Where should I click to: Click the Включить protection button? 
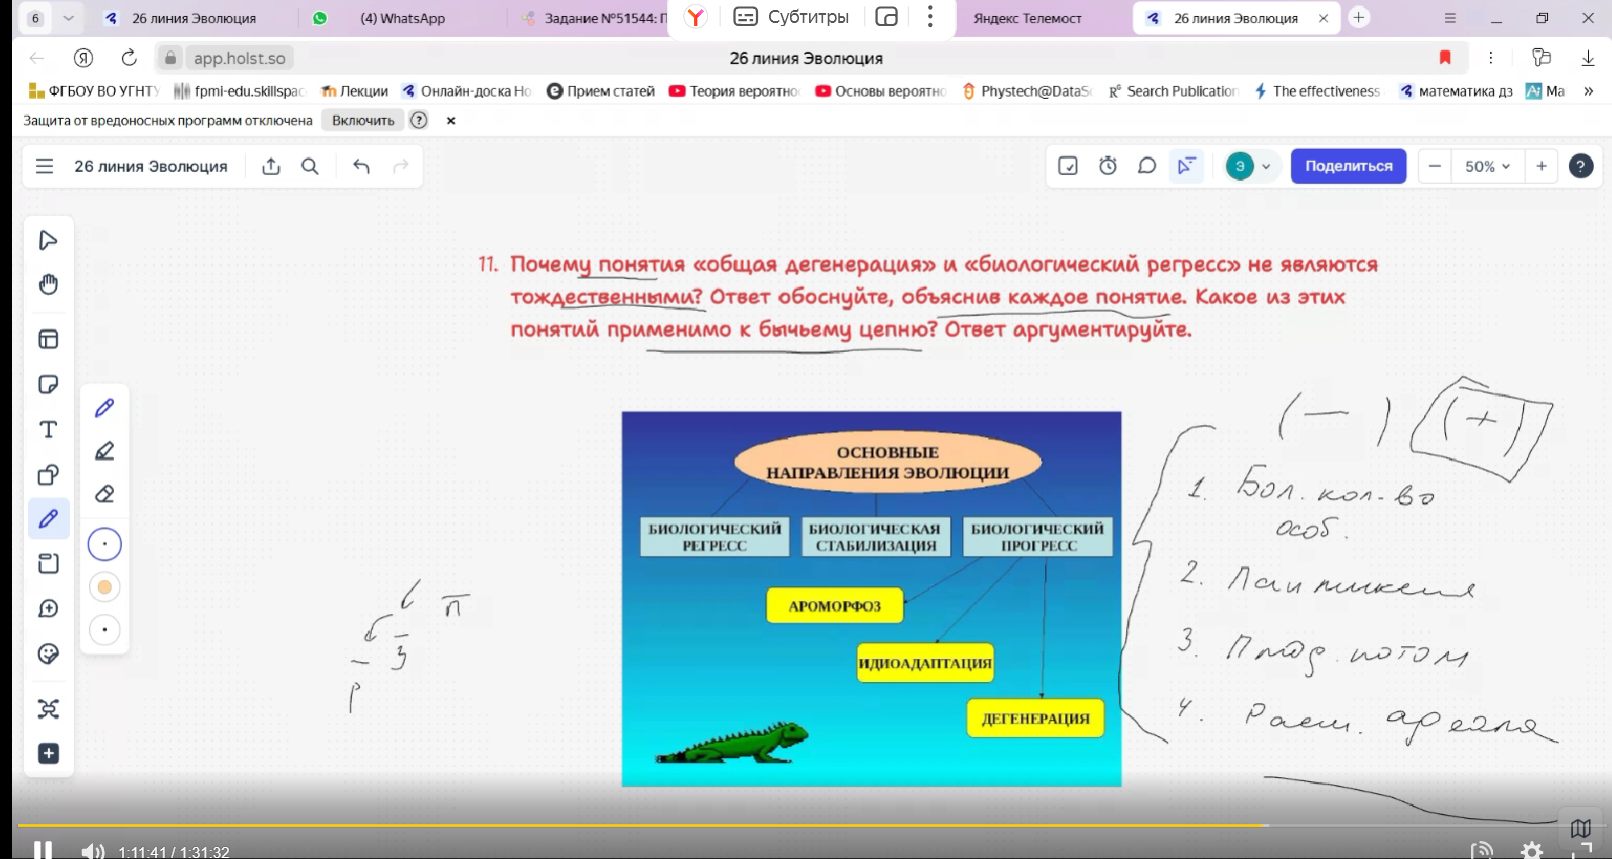(363, 120)
